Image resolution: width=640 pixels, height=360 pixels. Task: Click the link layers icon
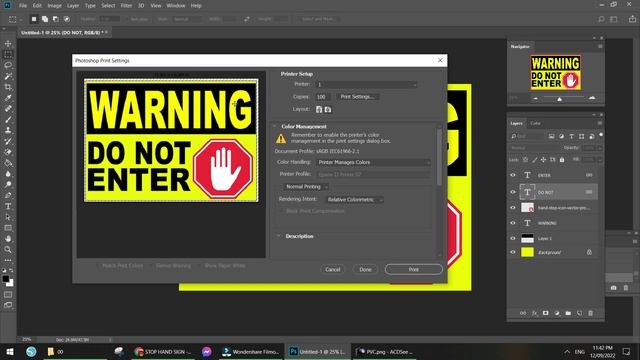coord(523,313)
